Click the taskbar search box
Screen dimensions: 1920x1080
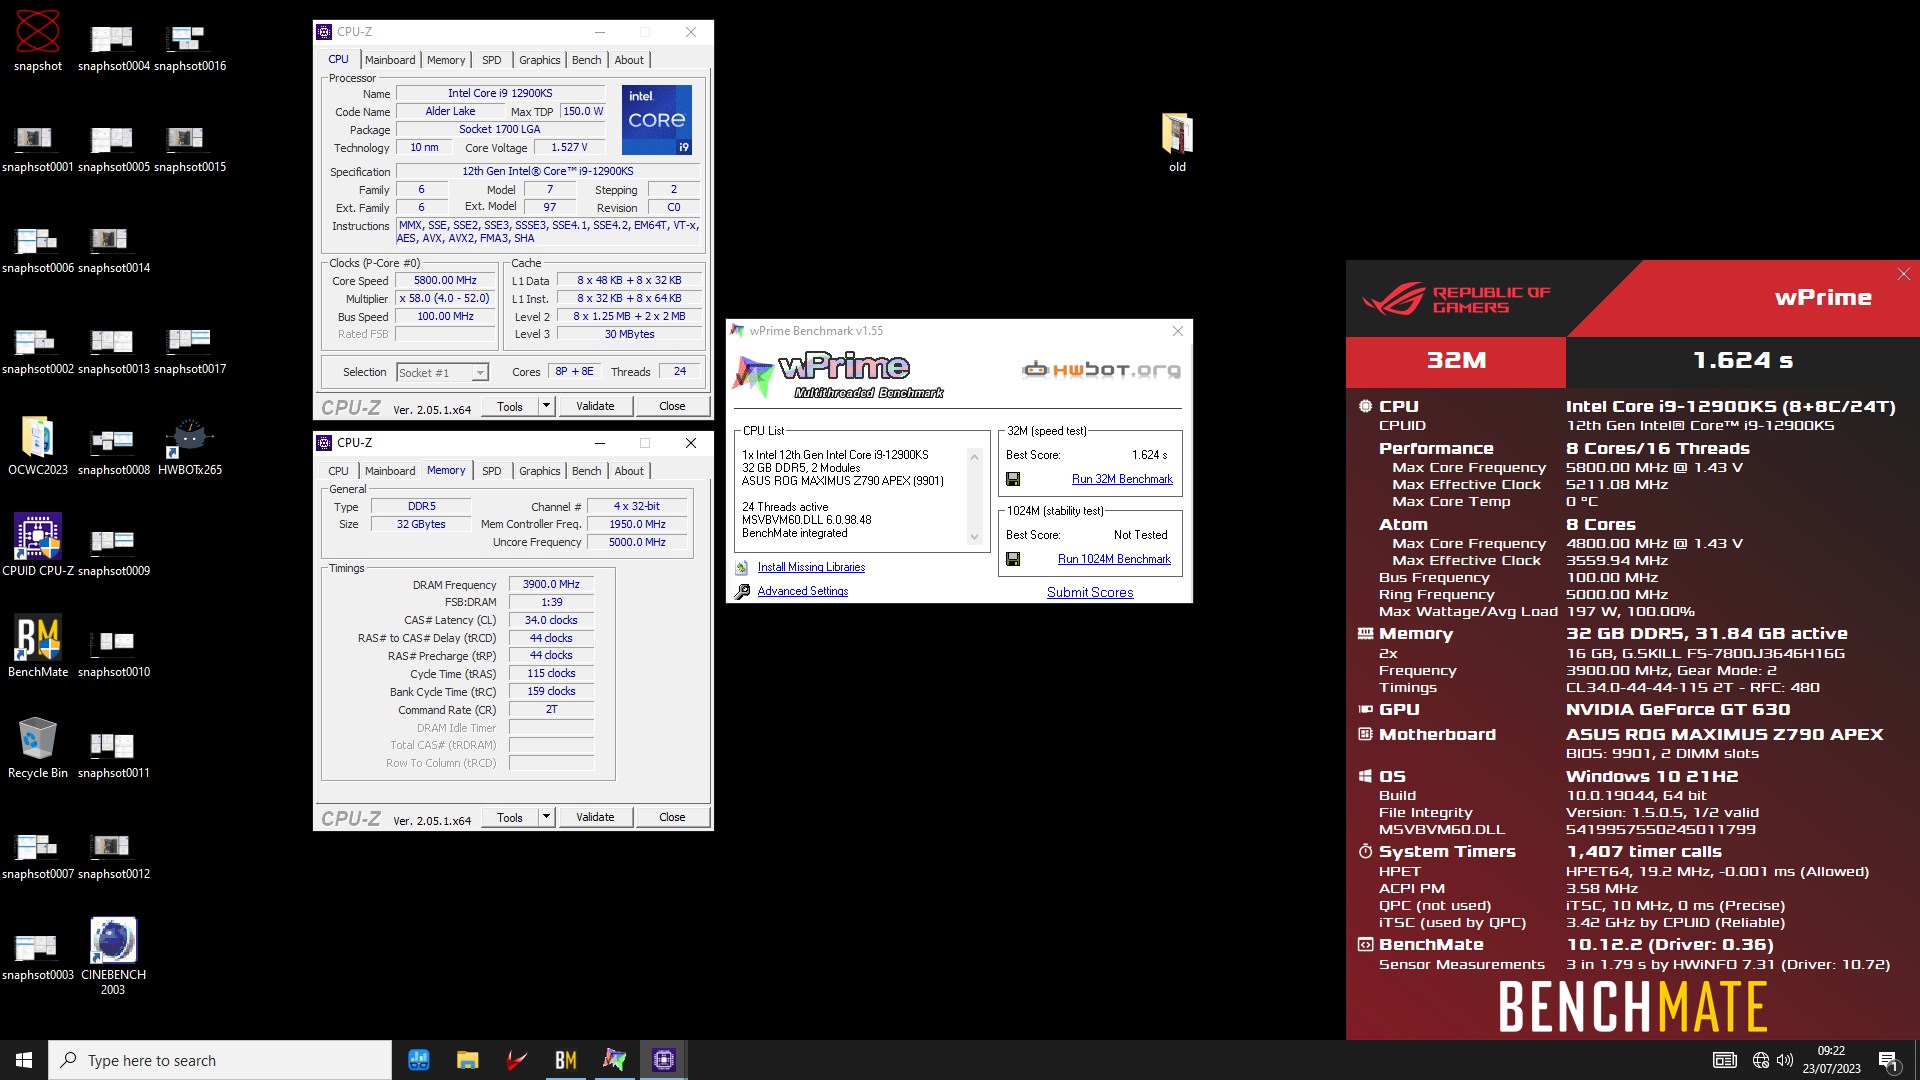pos(220,1060)
